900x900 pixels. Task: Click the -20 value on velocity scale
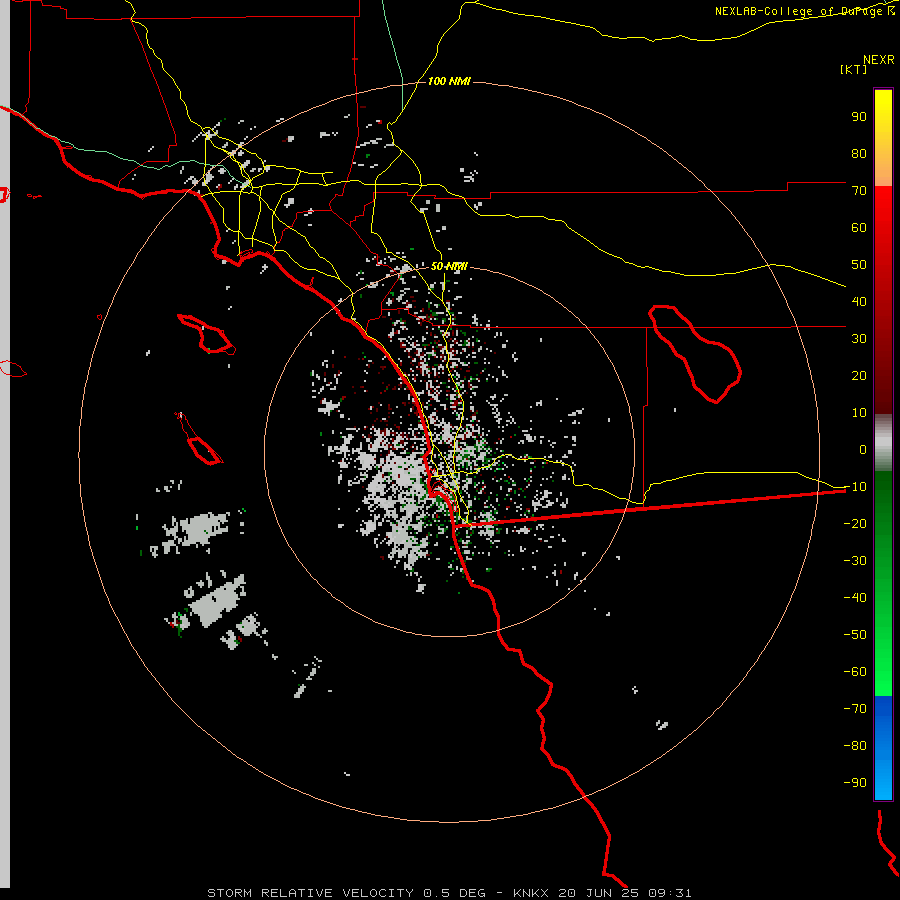pos(855,524)
